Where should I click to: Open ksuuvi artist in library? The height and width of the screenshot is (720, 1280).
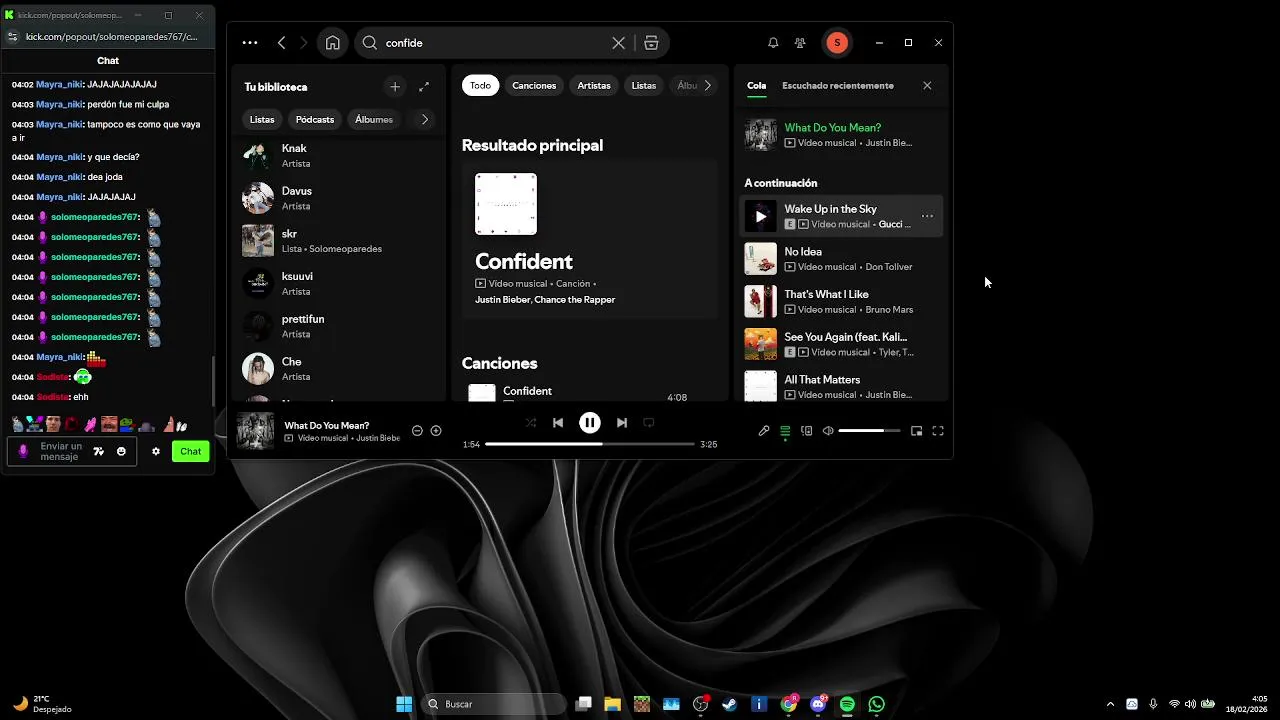coord(340,283)
